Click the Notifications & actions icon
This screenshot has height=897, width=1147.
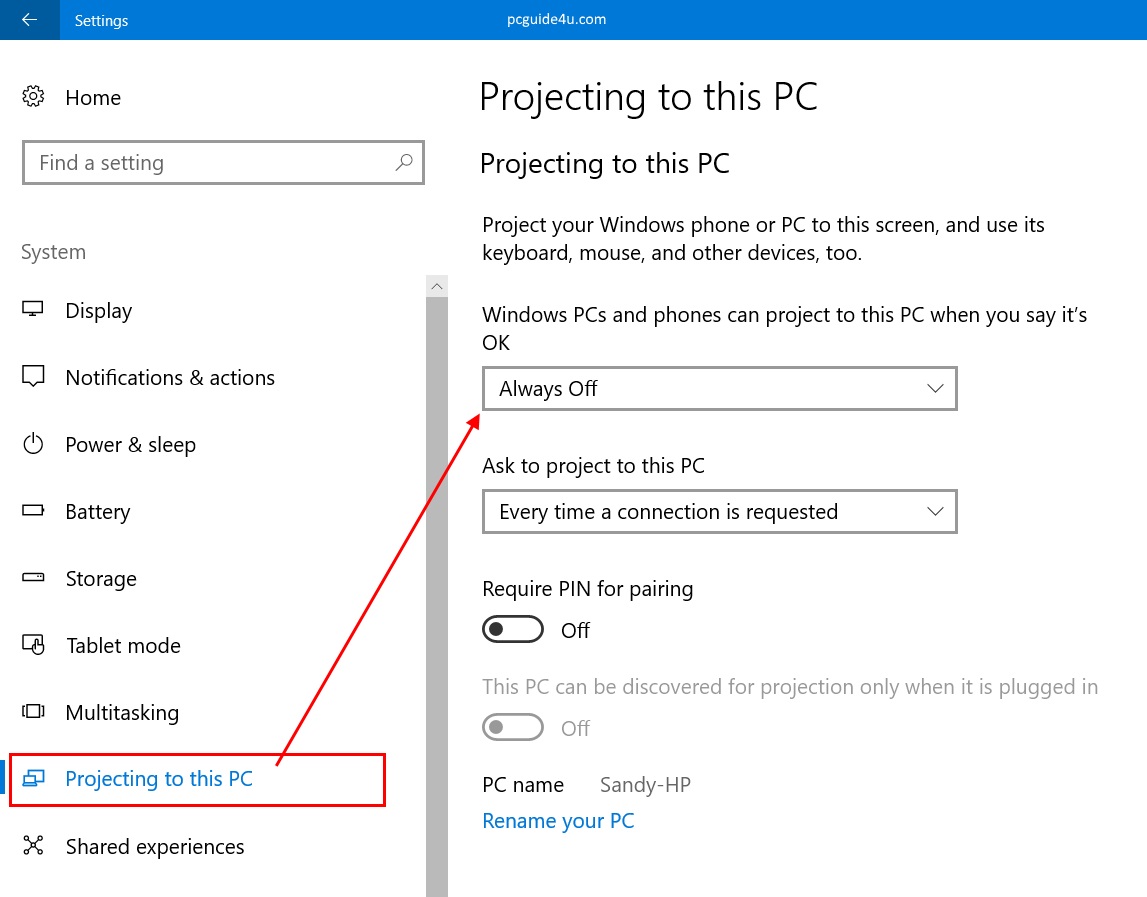pos(33,377)
